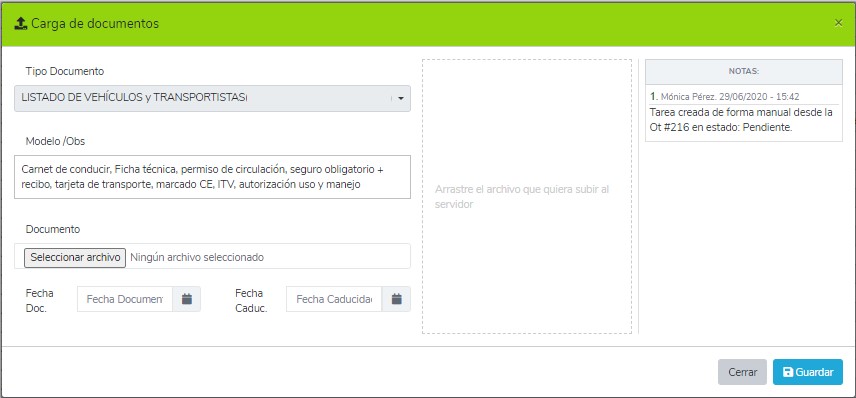856x398 pixels.
Task: Click the Modelo /Obs text area
Action: tap(212, 177)
